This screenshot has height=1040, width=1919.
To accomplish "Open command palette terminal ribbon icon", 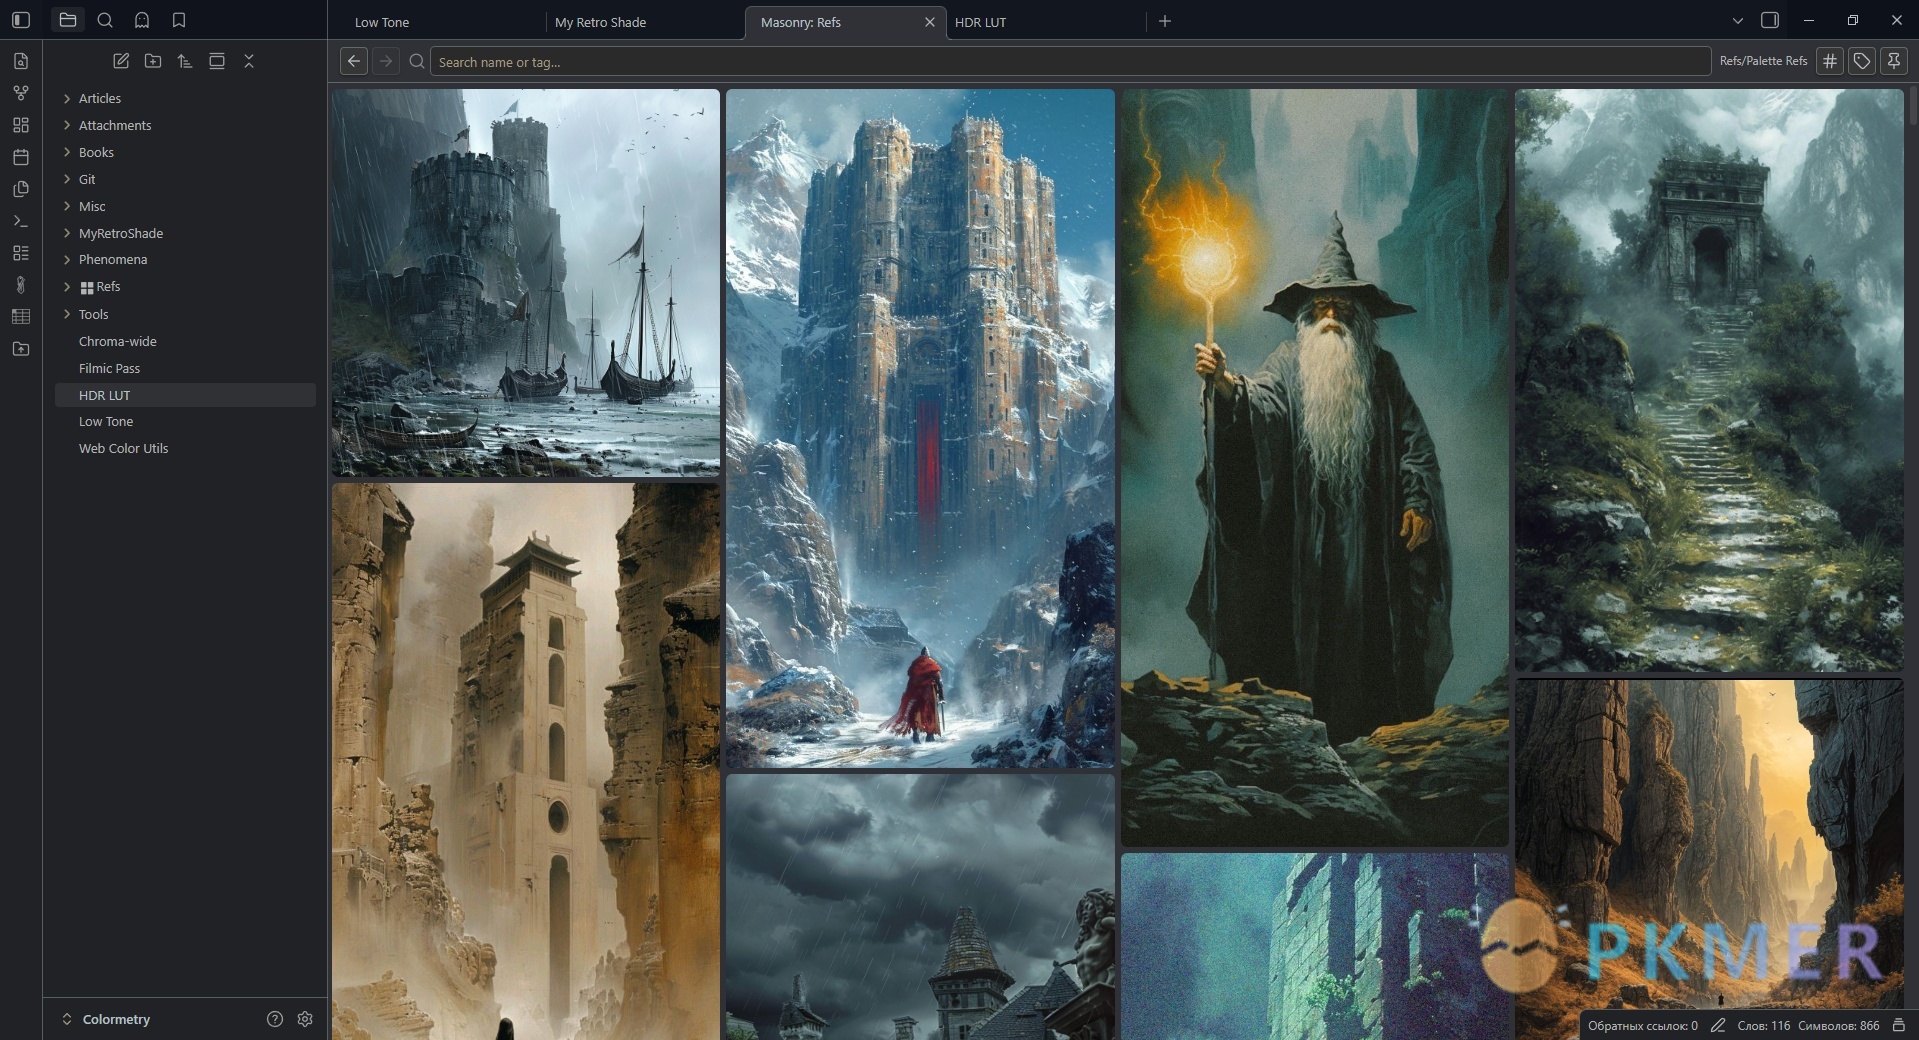I will tap(21, 221).
